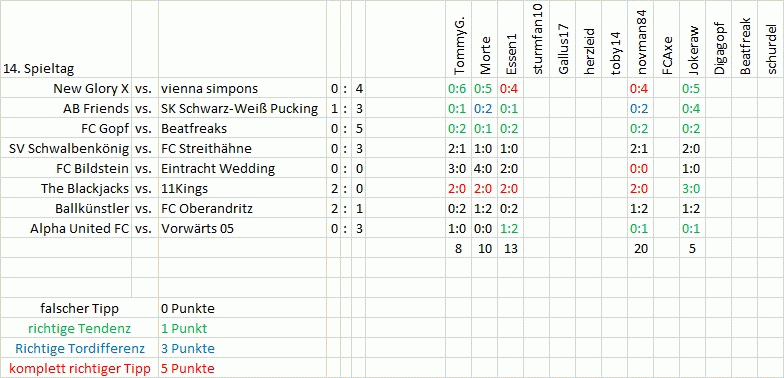Click Essen1's total score 13

pos(510,248)
